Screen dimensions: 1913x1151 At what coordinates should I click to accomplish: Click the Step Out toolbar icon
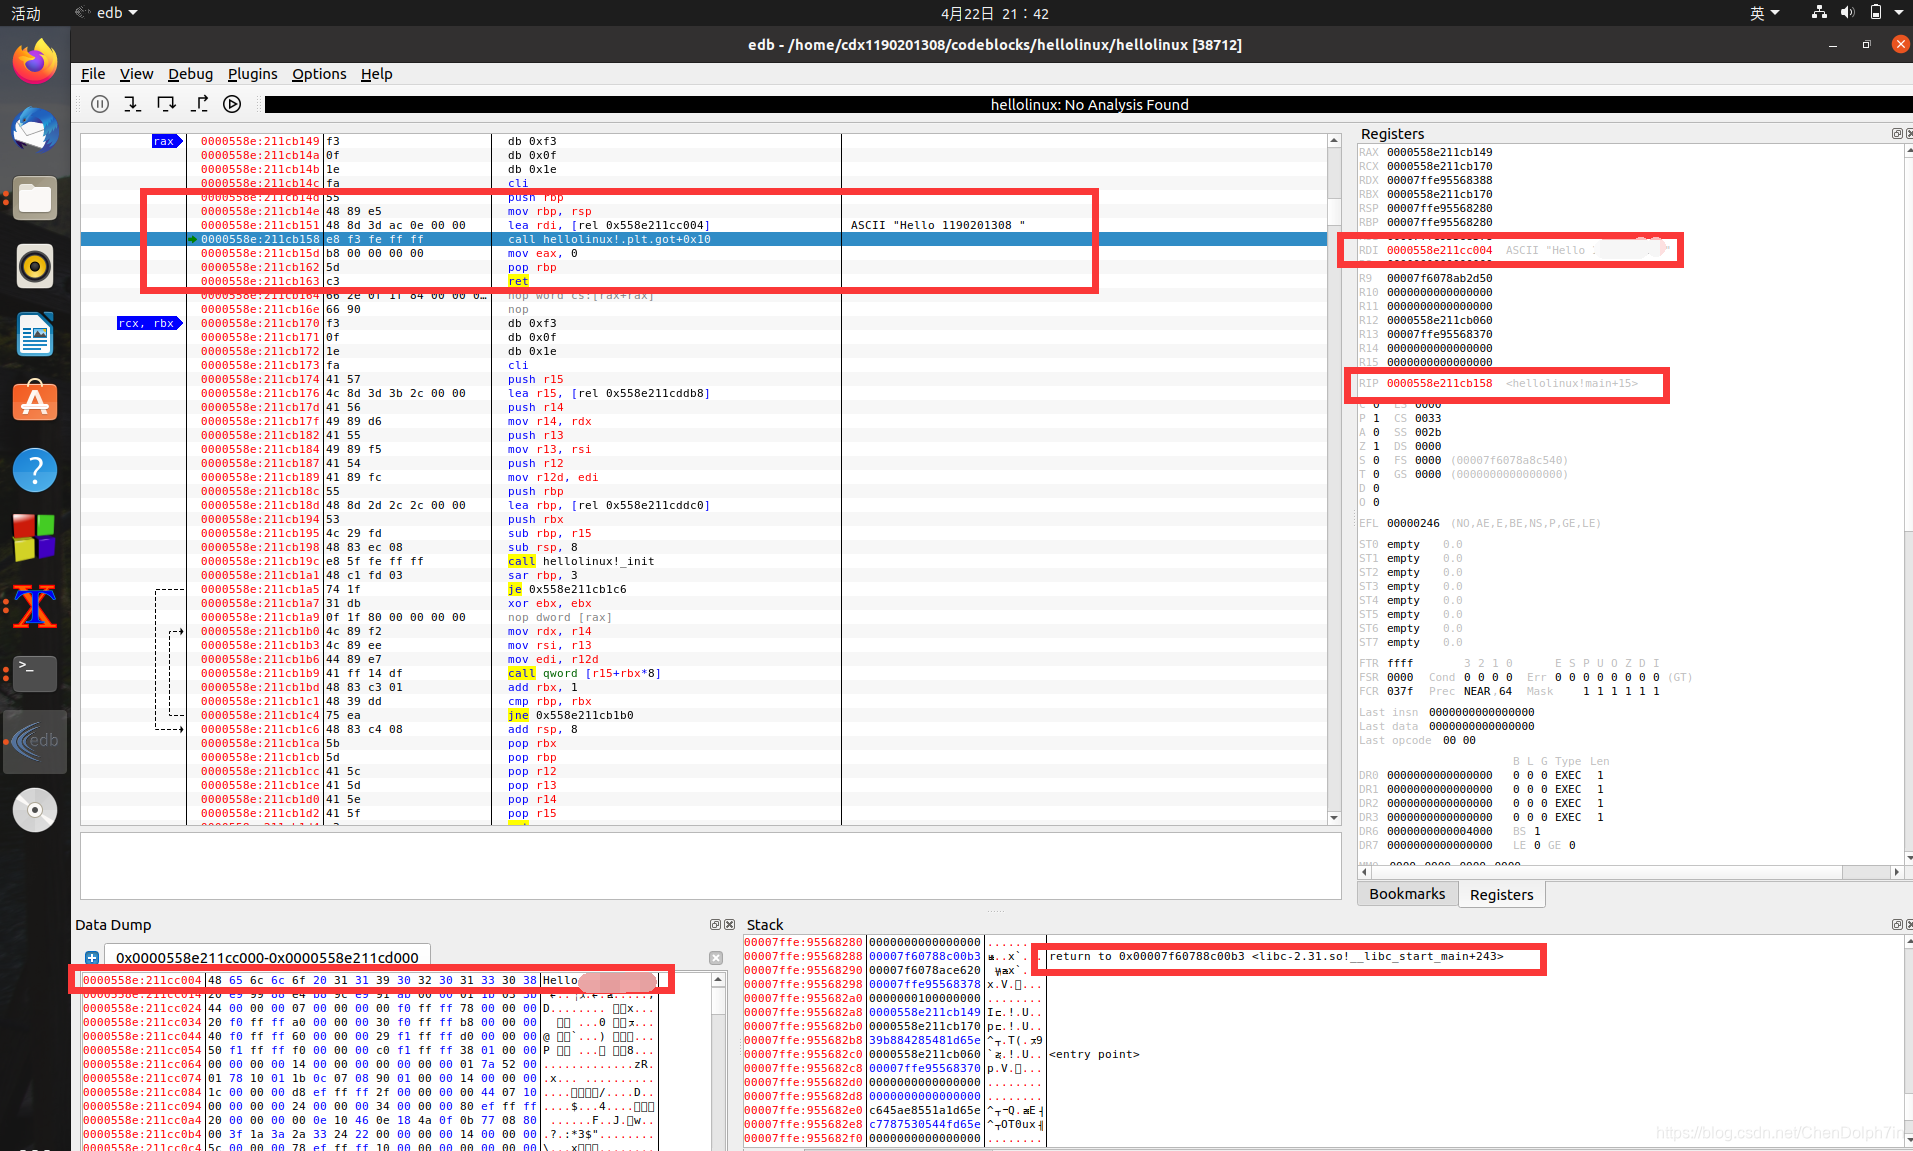200,104
